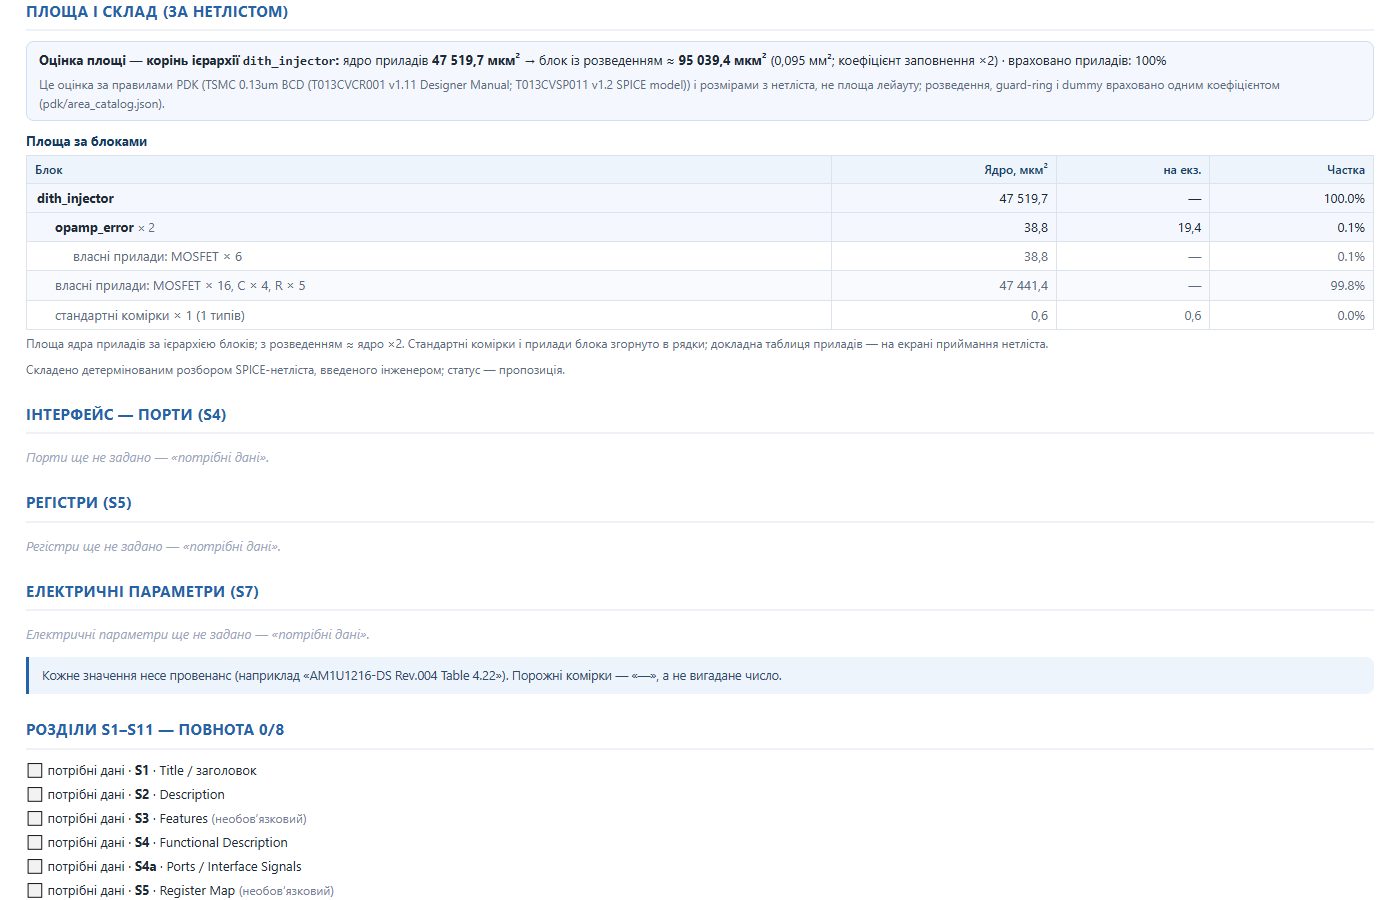1400x900 pixels.
Task: Click the 'ІНТЕРФЕЙС — ПОРТИ (S4)' heading
Action: coord(126,414)
